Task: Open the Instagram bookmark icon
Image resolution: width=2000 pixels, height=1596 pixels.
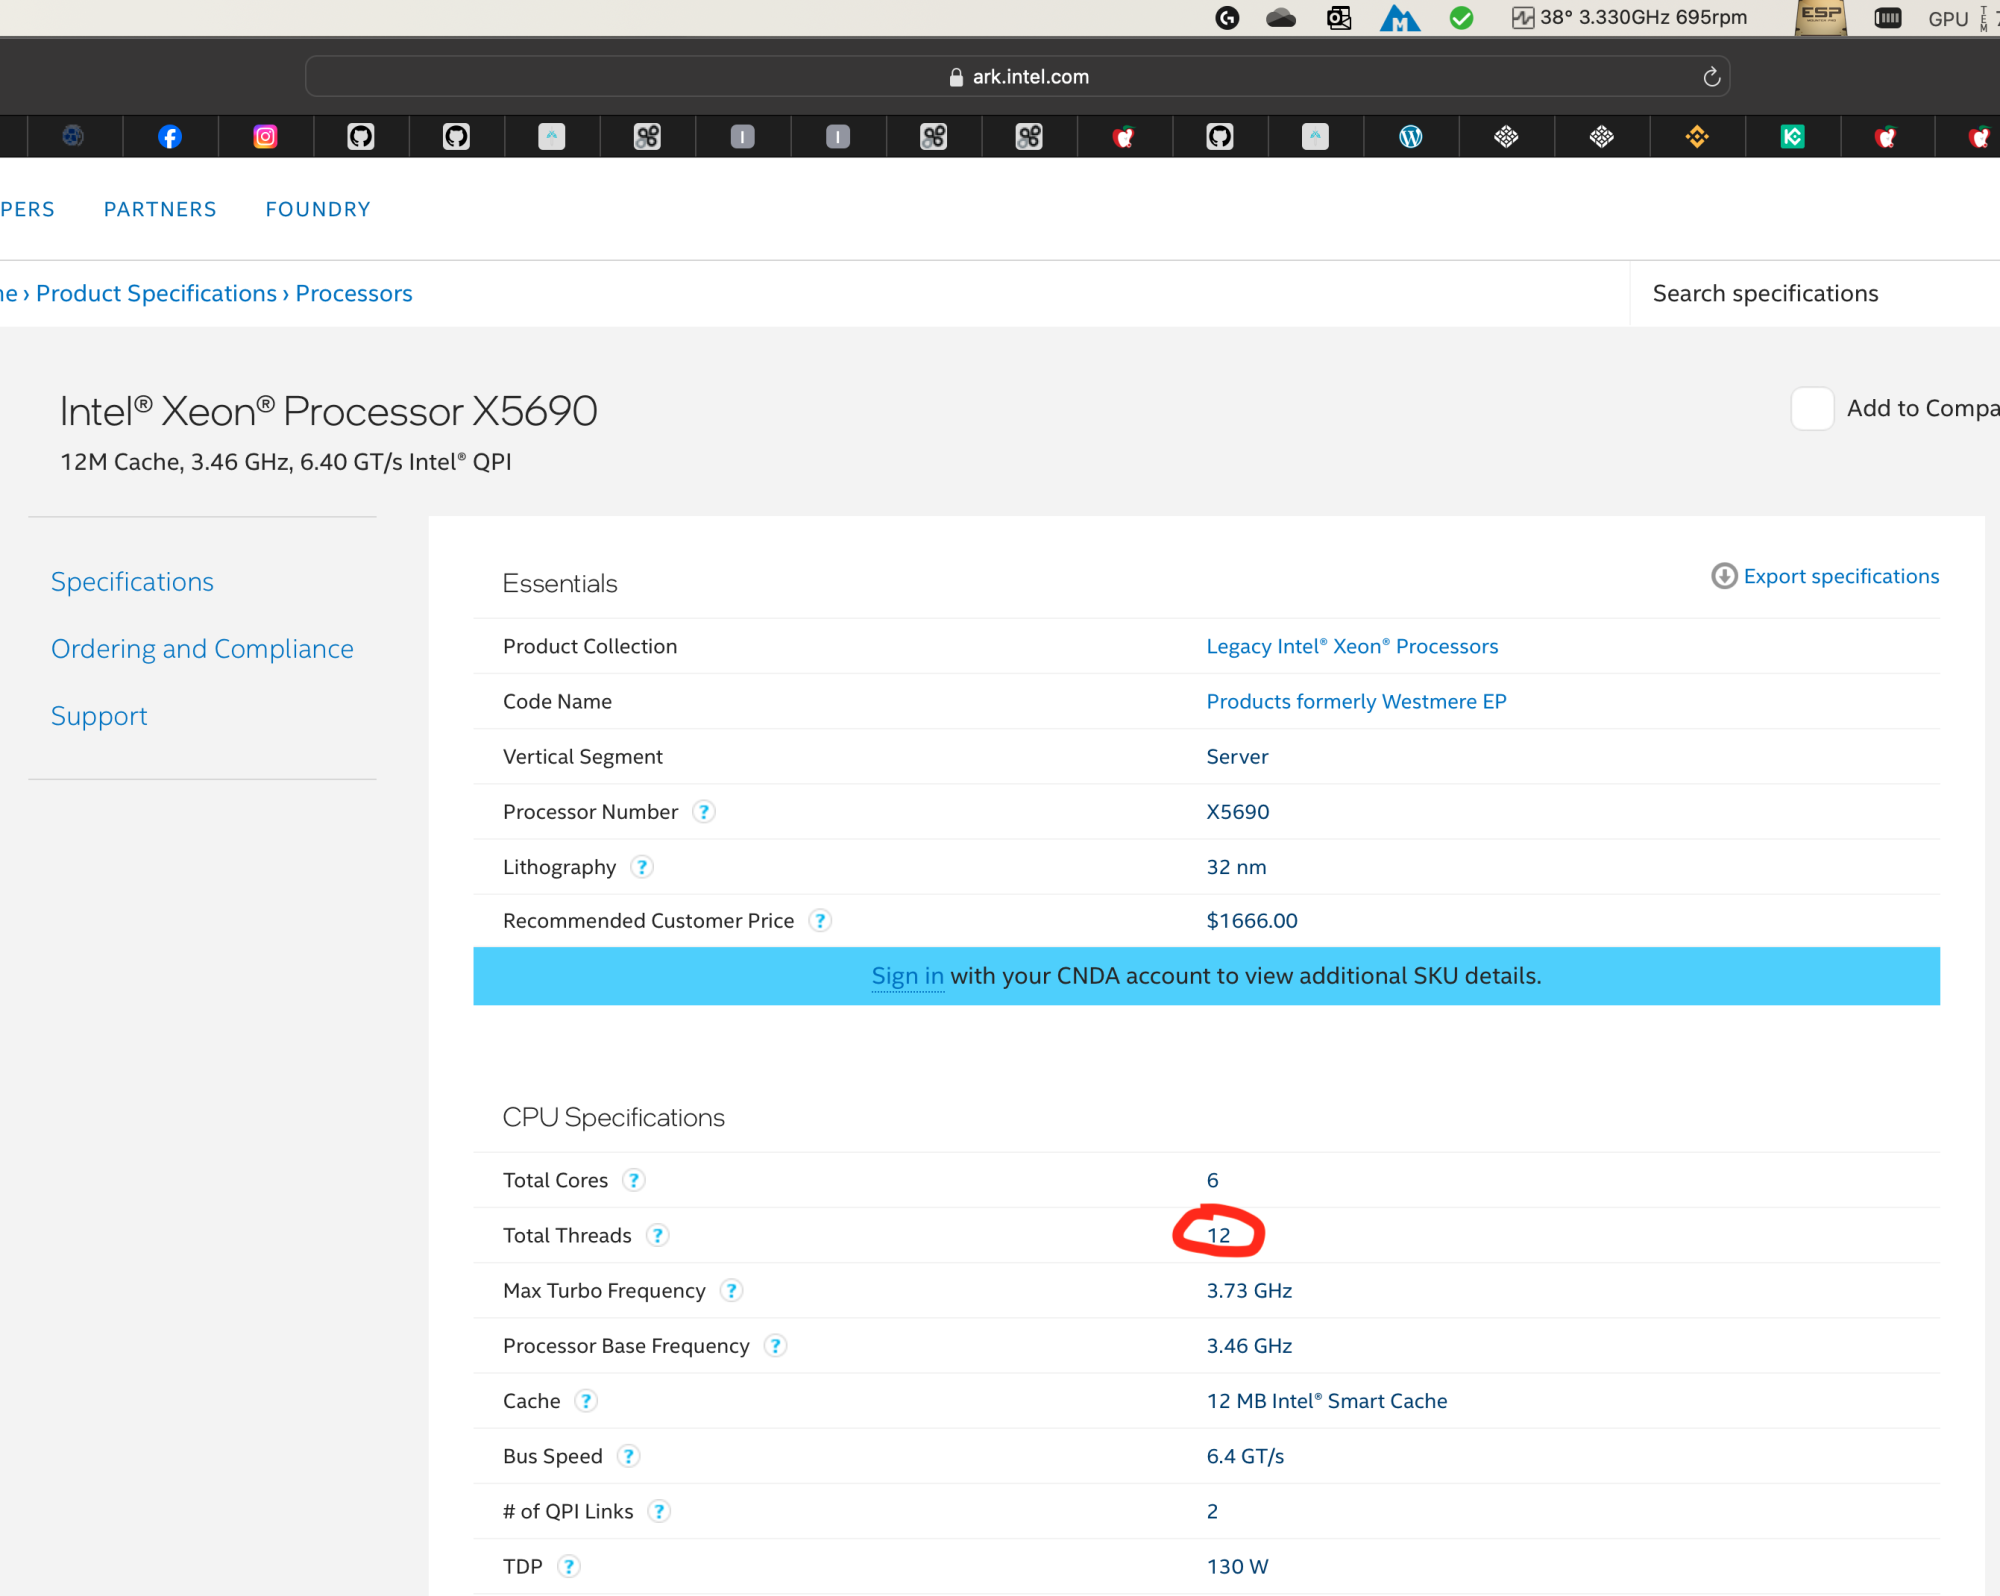Action: pos(265,137)
